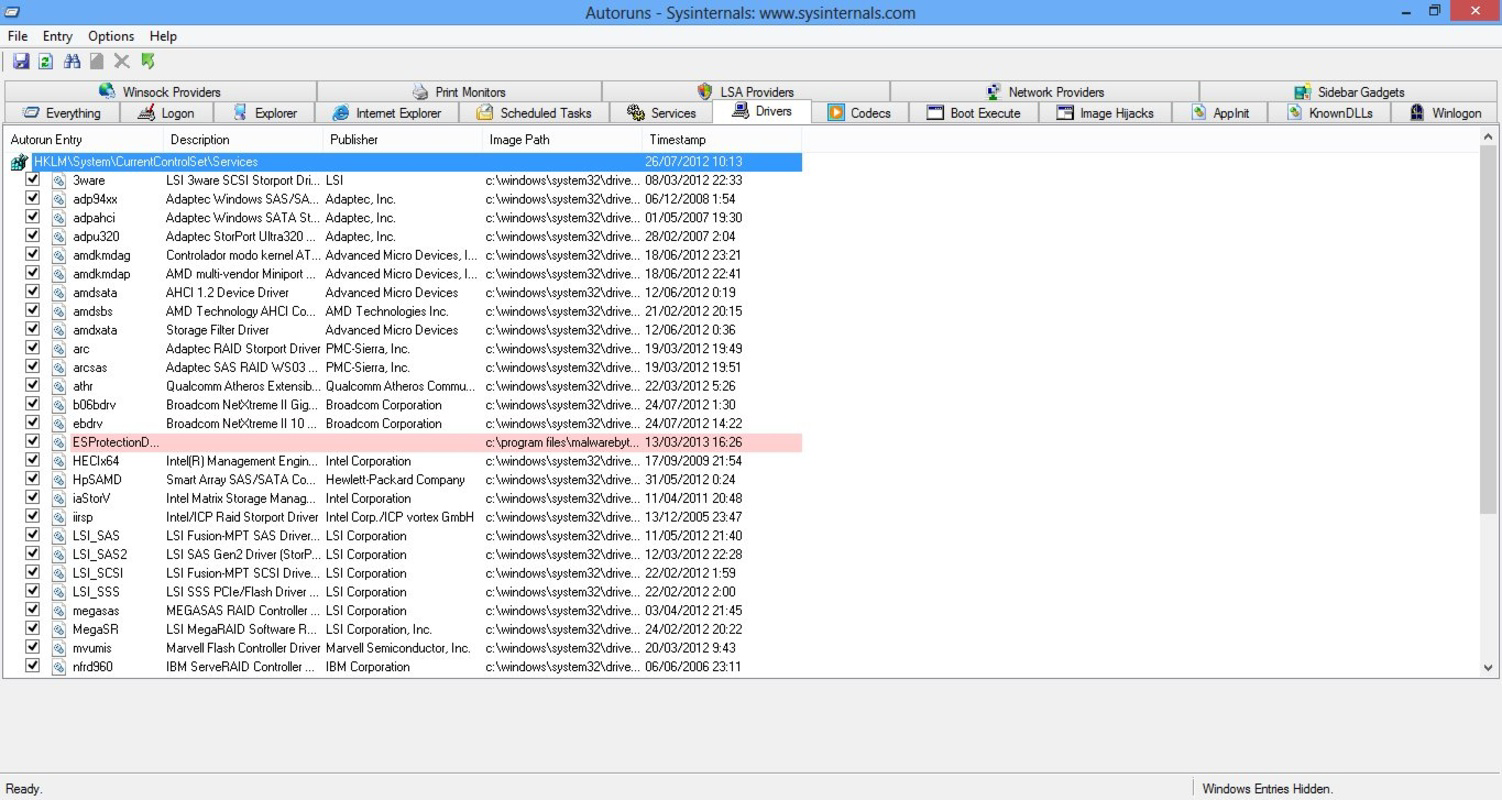Screen dimensions: 1502x800
Task: Toggle the amdkmdap entry checkbox
Action: click(x=32, y=273)
